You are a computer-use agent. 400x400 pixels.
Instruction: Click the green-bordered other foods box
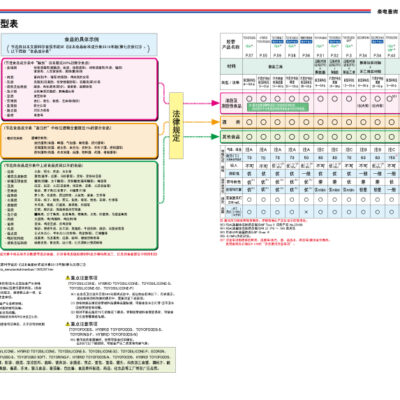pos(79,206)
